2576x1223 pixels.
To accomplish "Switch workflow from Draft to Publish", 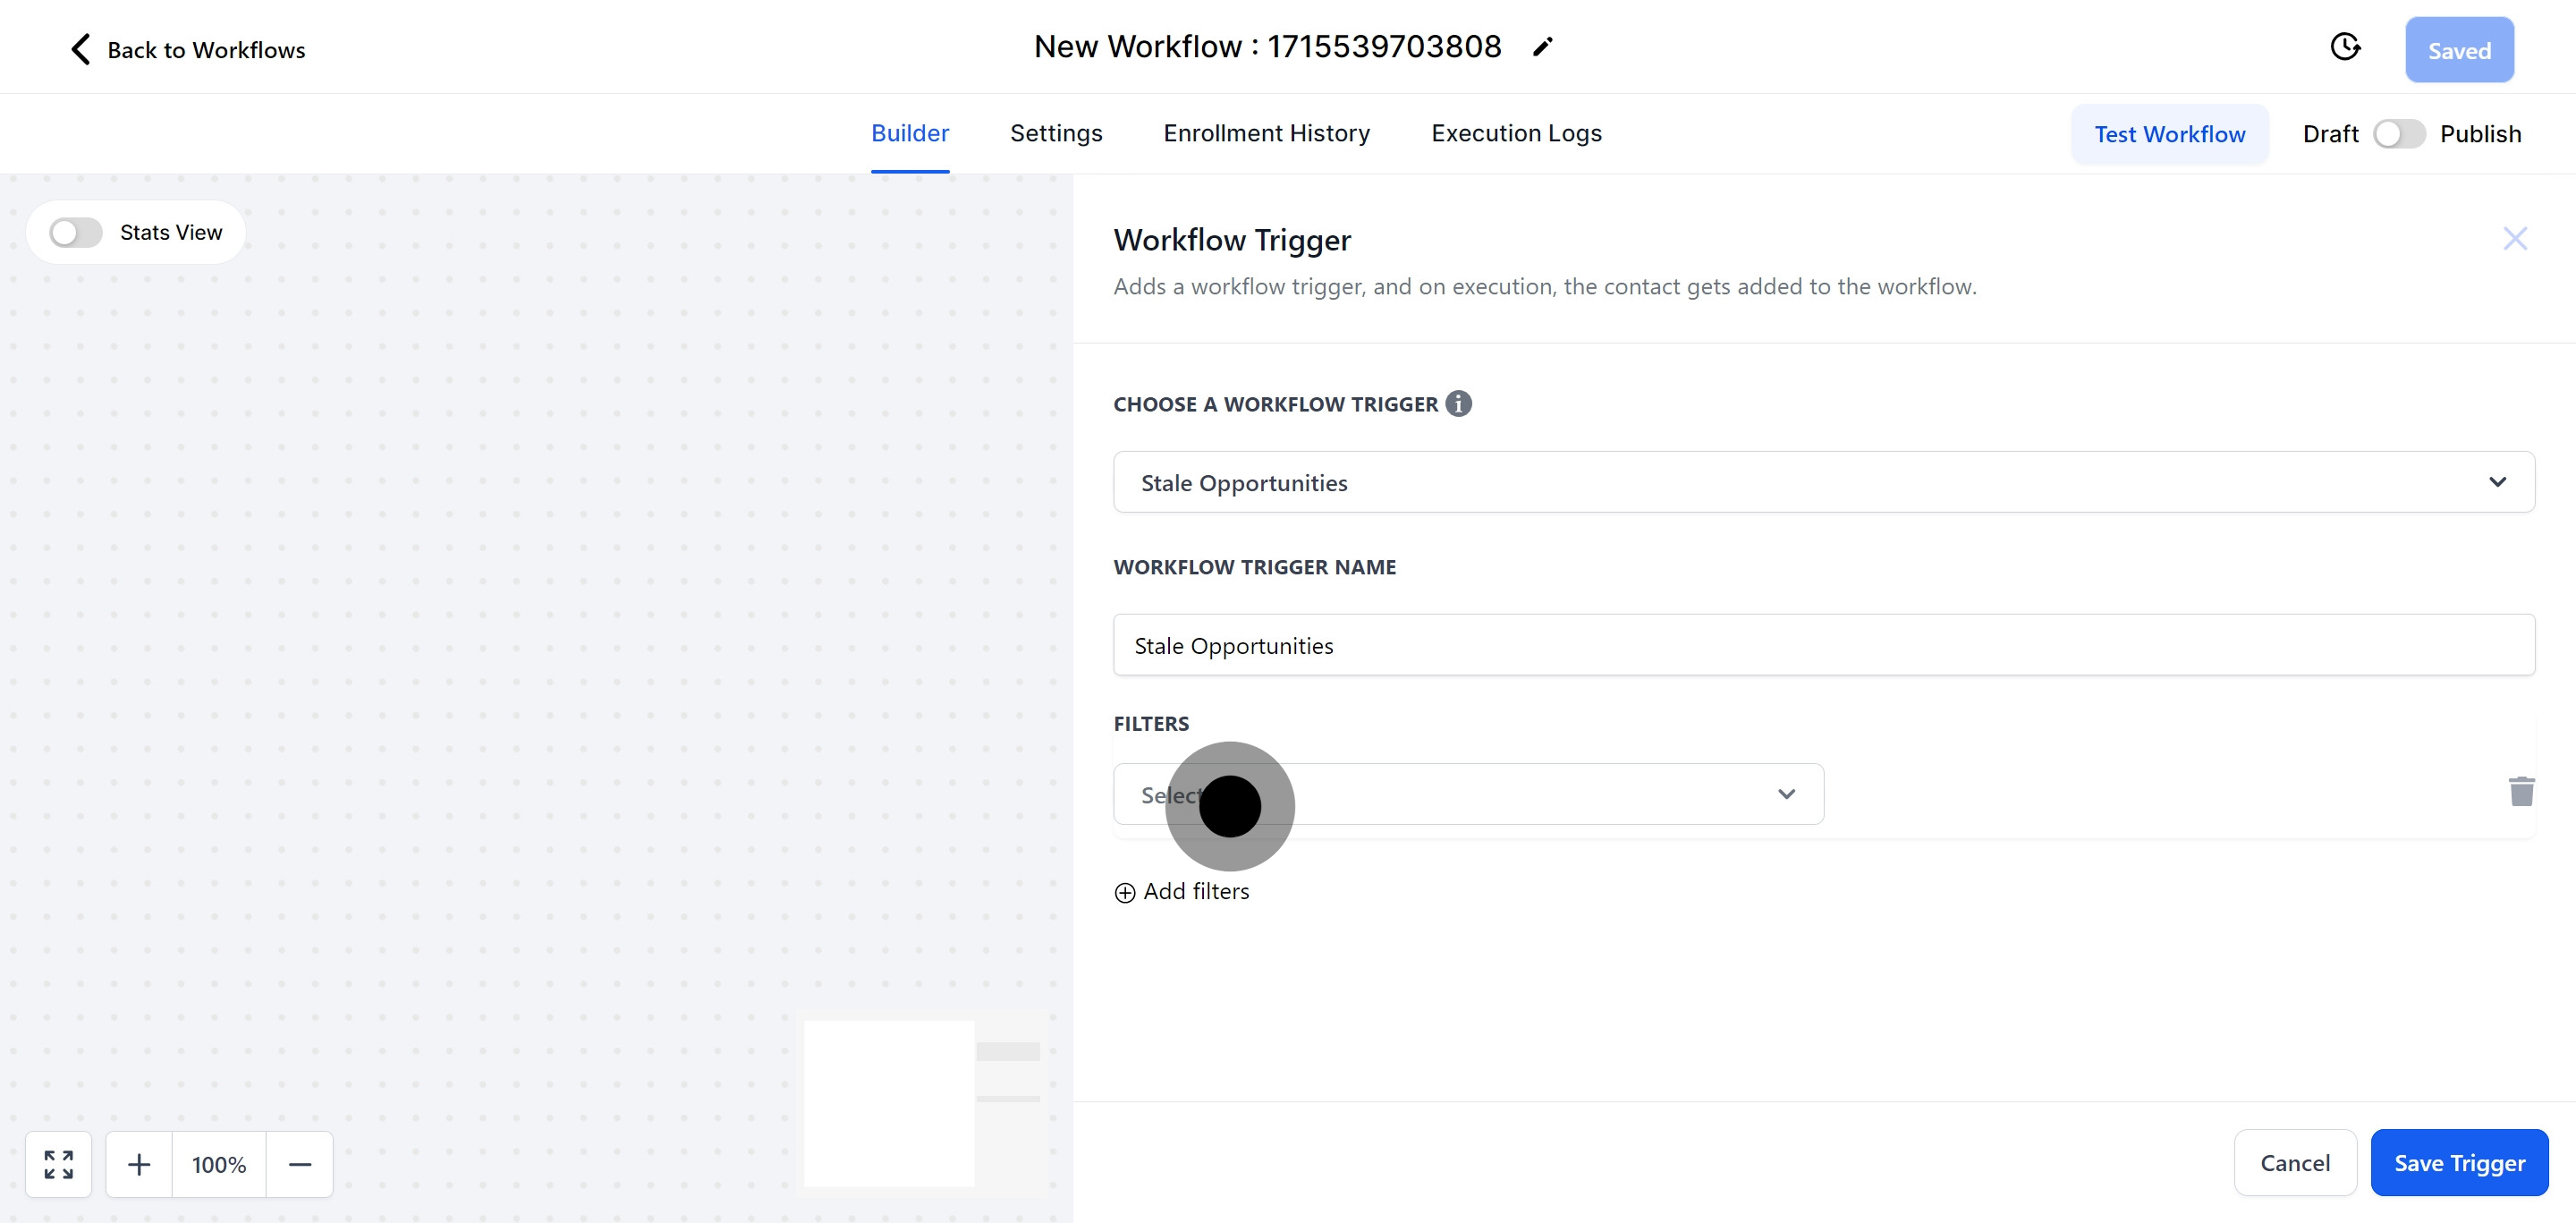I will pyautogui.click(x=2399, y=133).
